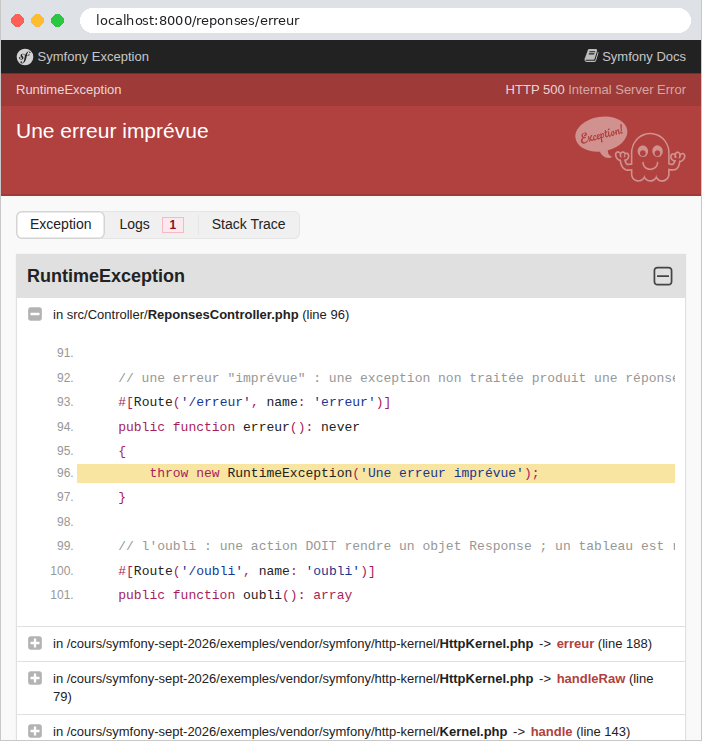The width and height of the screenshot is (702, 741).
Task: Click the Kernel.php file name
Action: point(473,732)
